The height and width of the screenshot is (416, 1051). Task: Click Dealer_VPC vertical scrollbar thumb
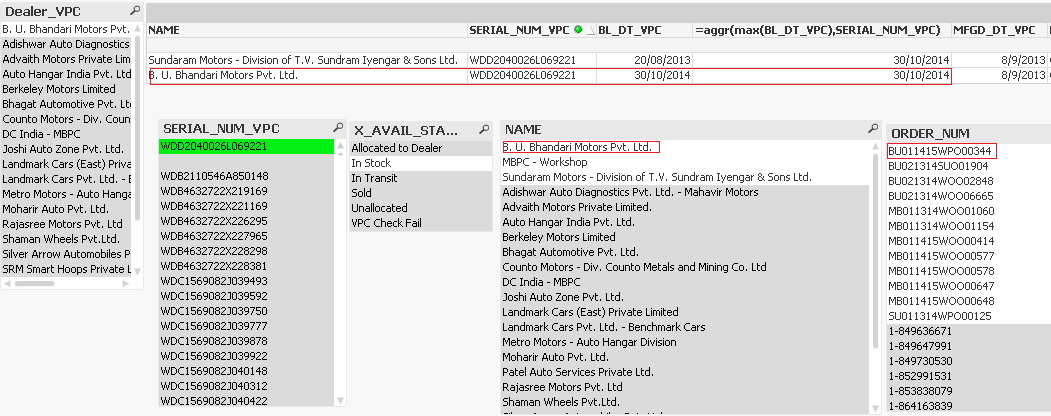pos(138,128)
